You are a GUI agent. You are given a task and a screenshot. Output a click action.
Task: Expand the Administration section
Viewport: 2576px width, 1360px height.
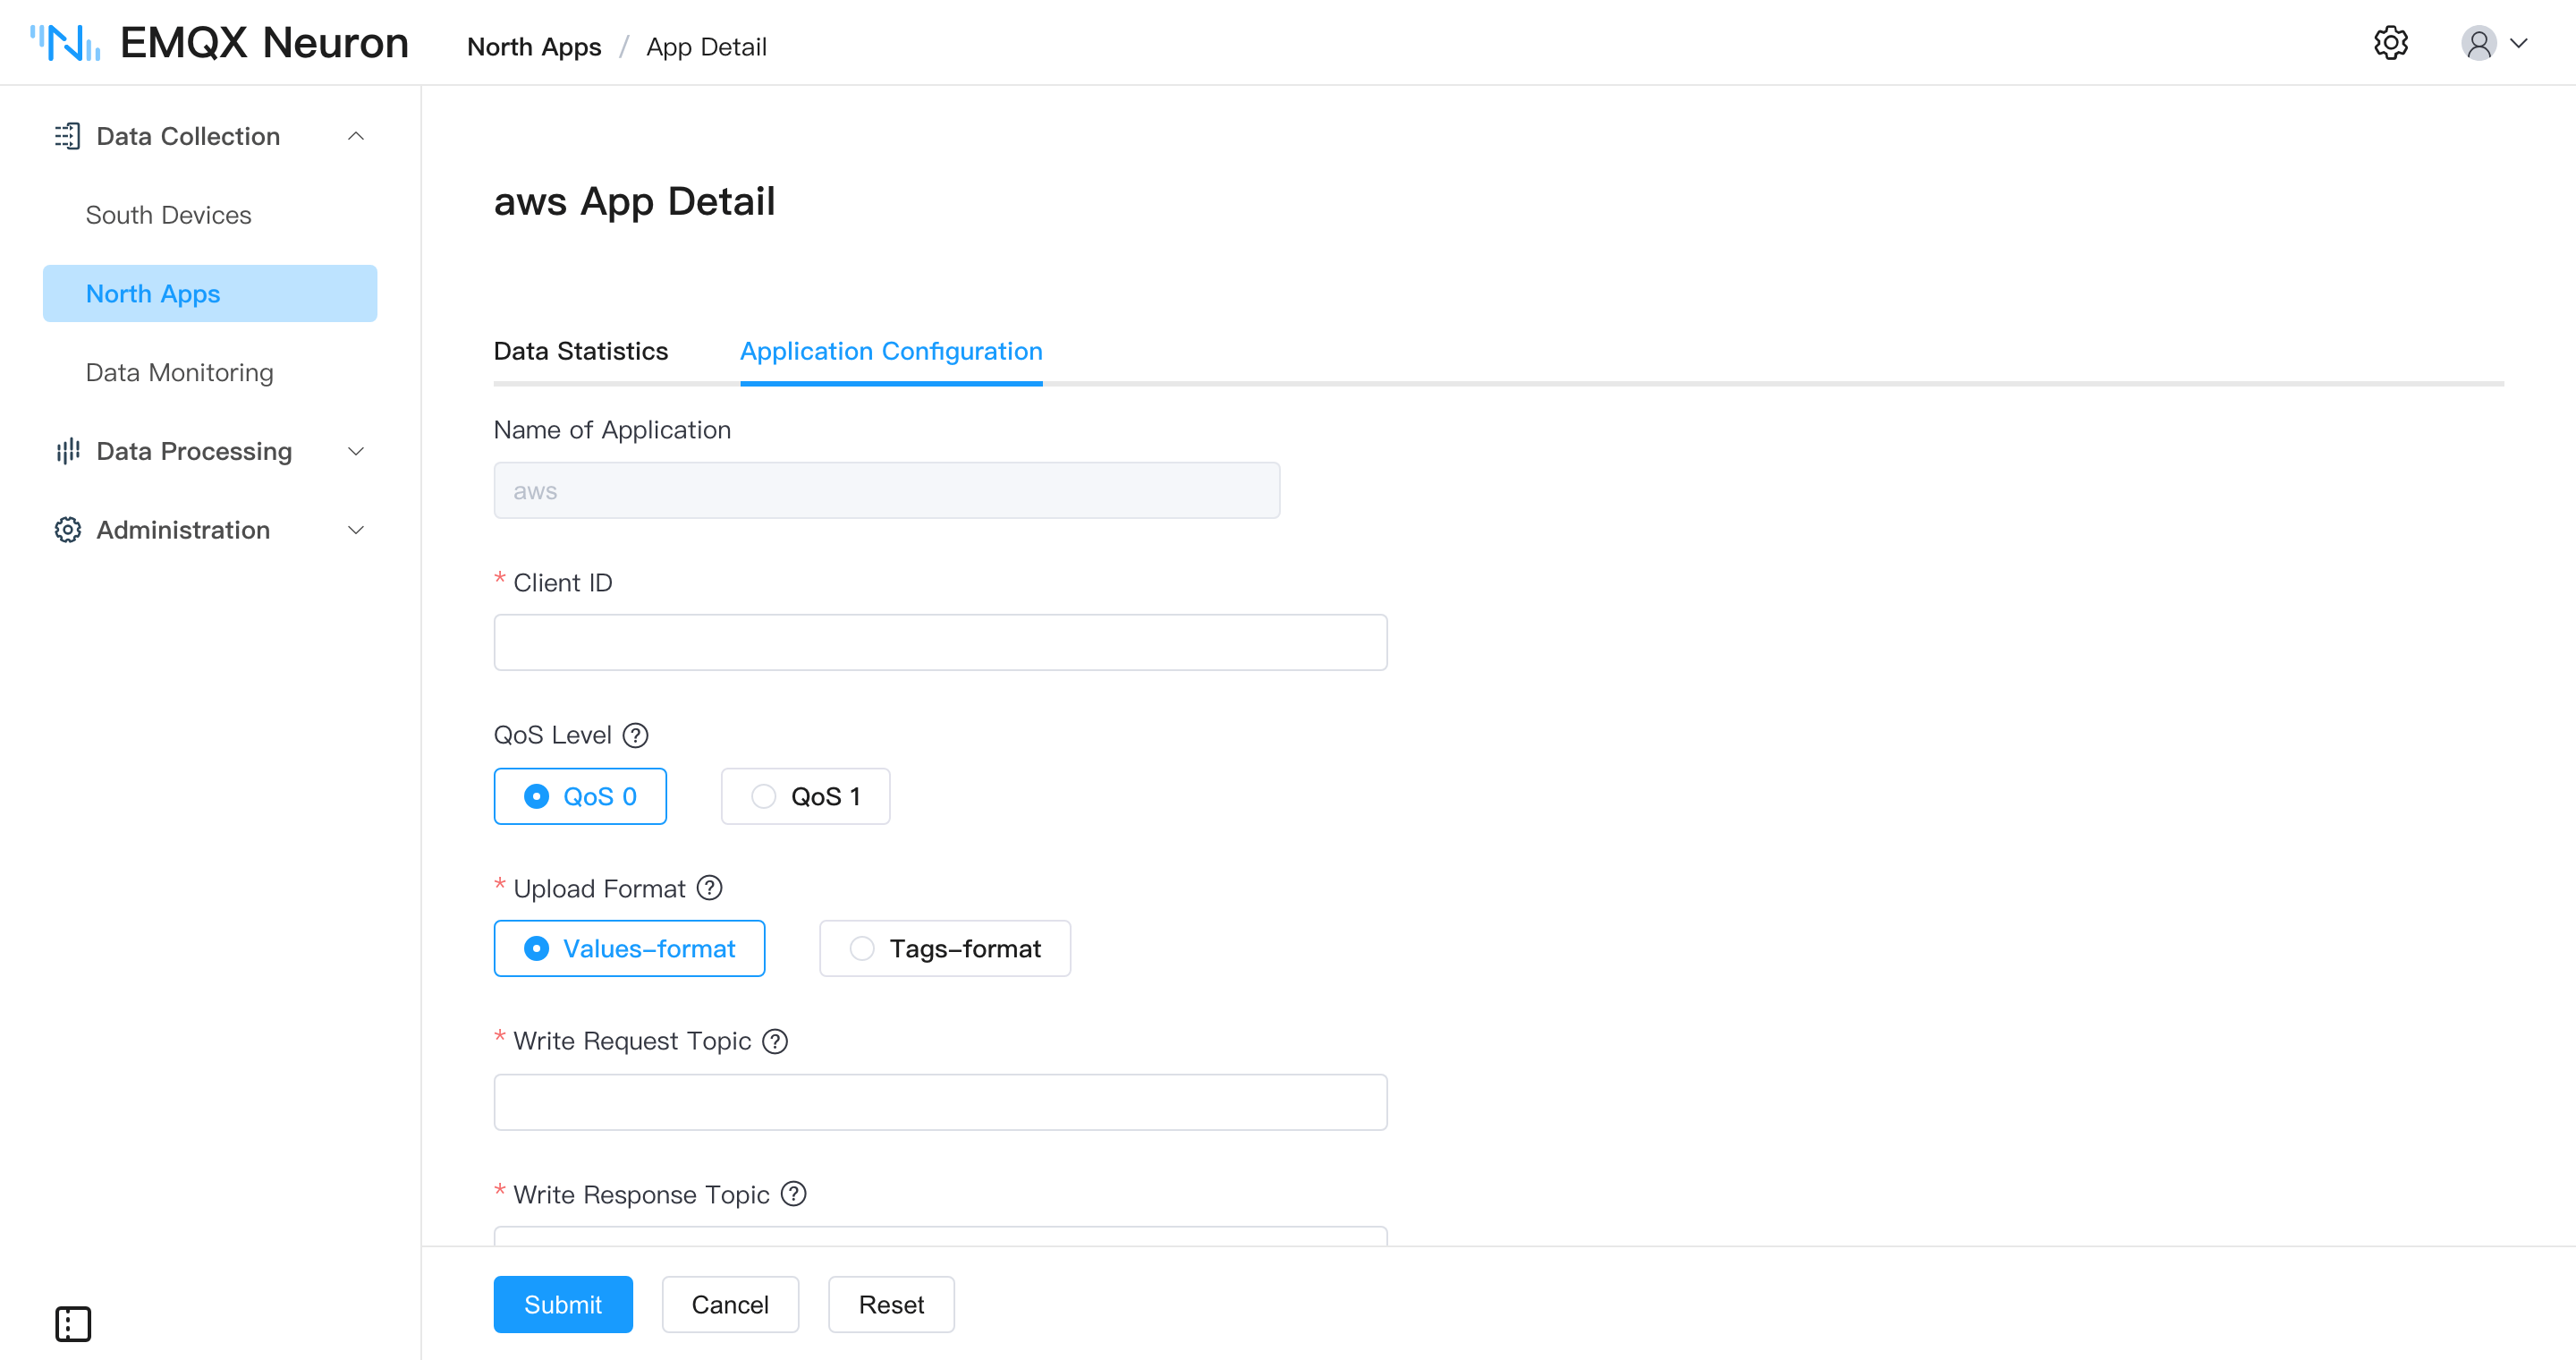[355, 530]
